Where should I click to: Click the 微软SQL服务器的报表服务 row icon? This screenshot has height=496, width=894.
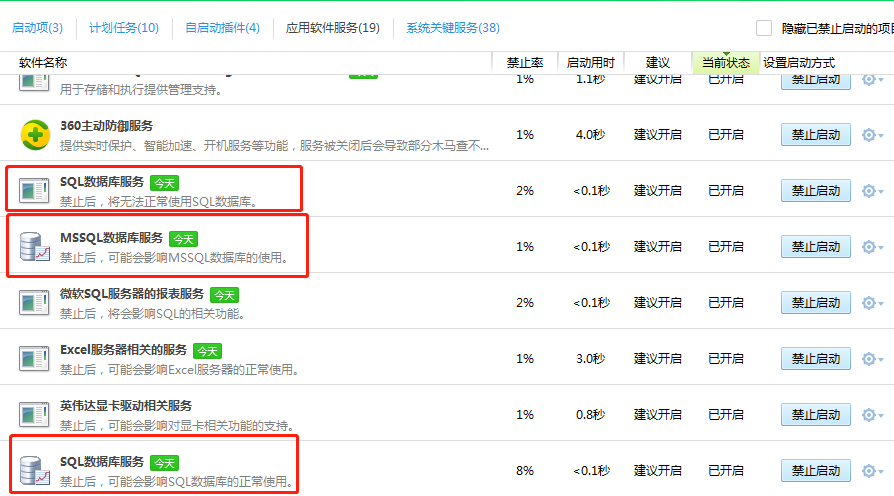click(x=34, y=302)
